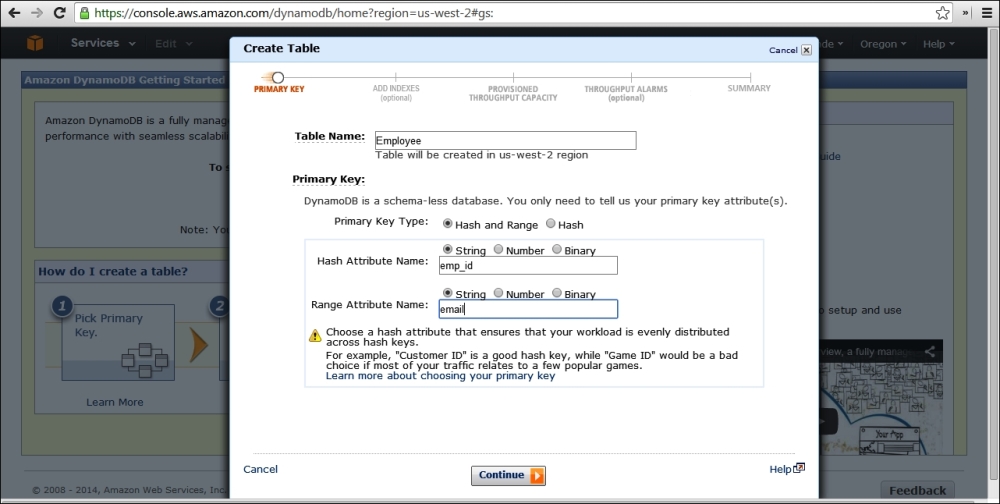Go to Primary Key wizard step
The width and height of the screenshot is (1000, 504).
(279, 83)
